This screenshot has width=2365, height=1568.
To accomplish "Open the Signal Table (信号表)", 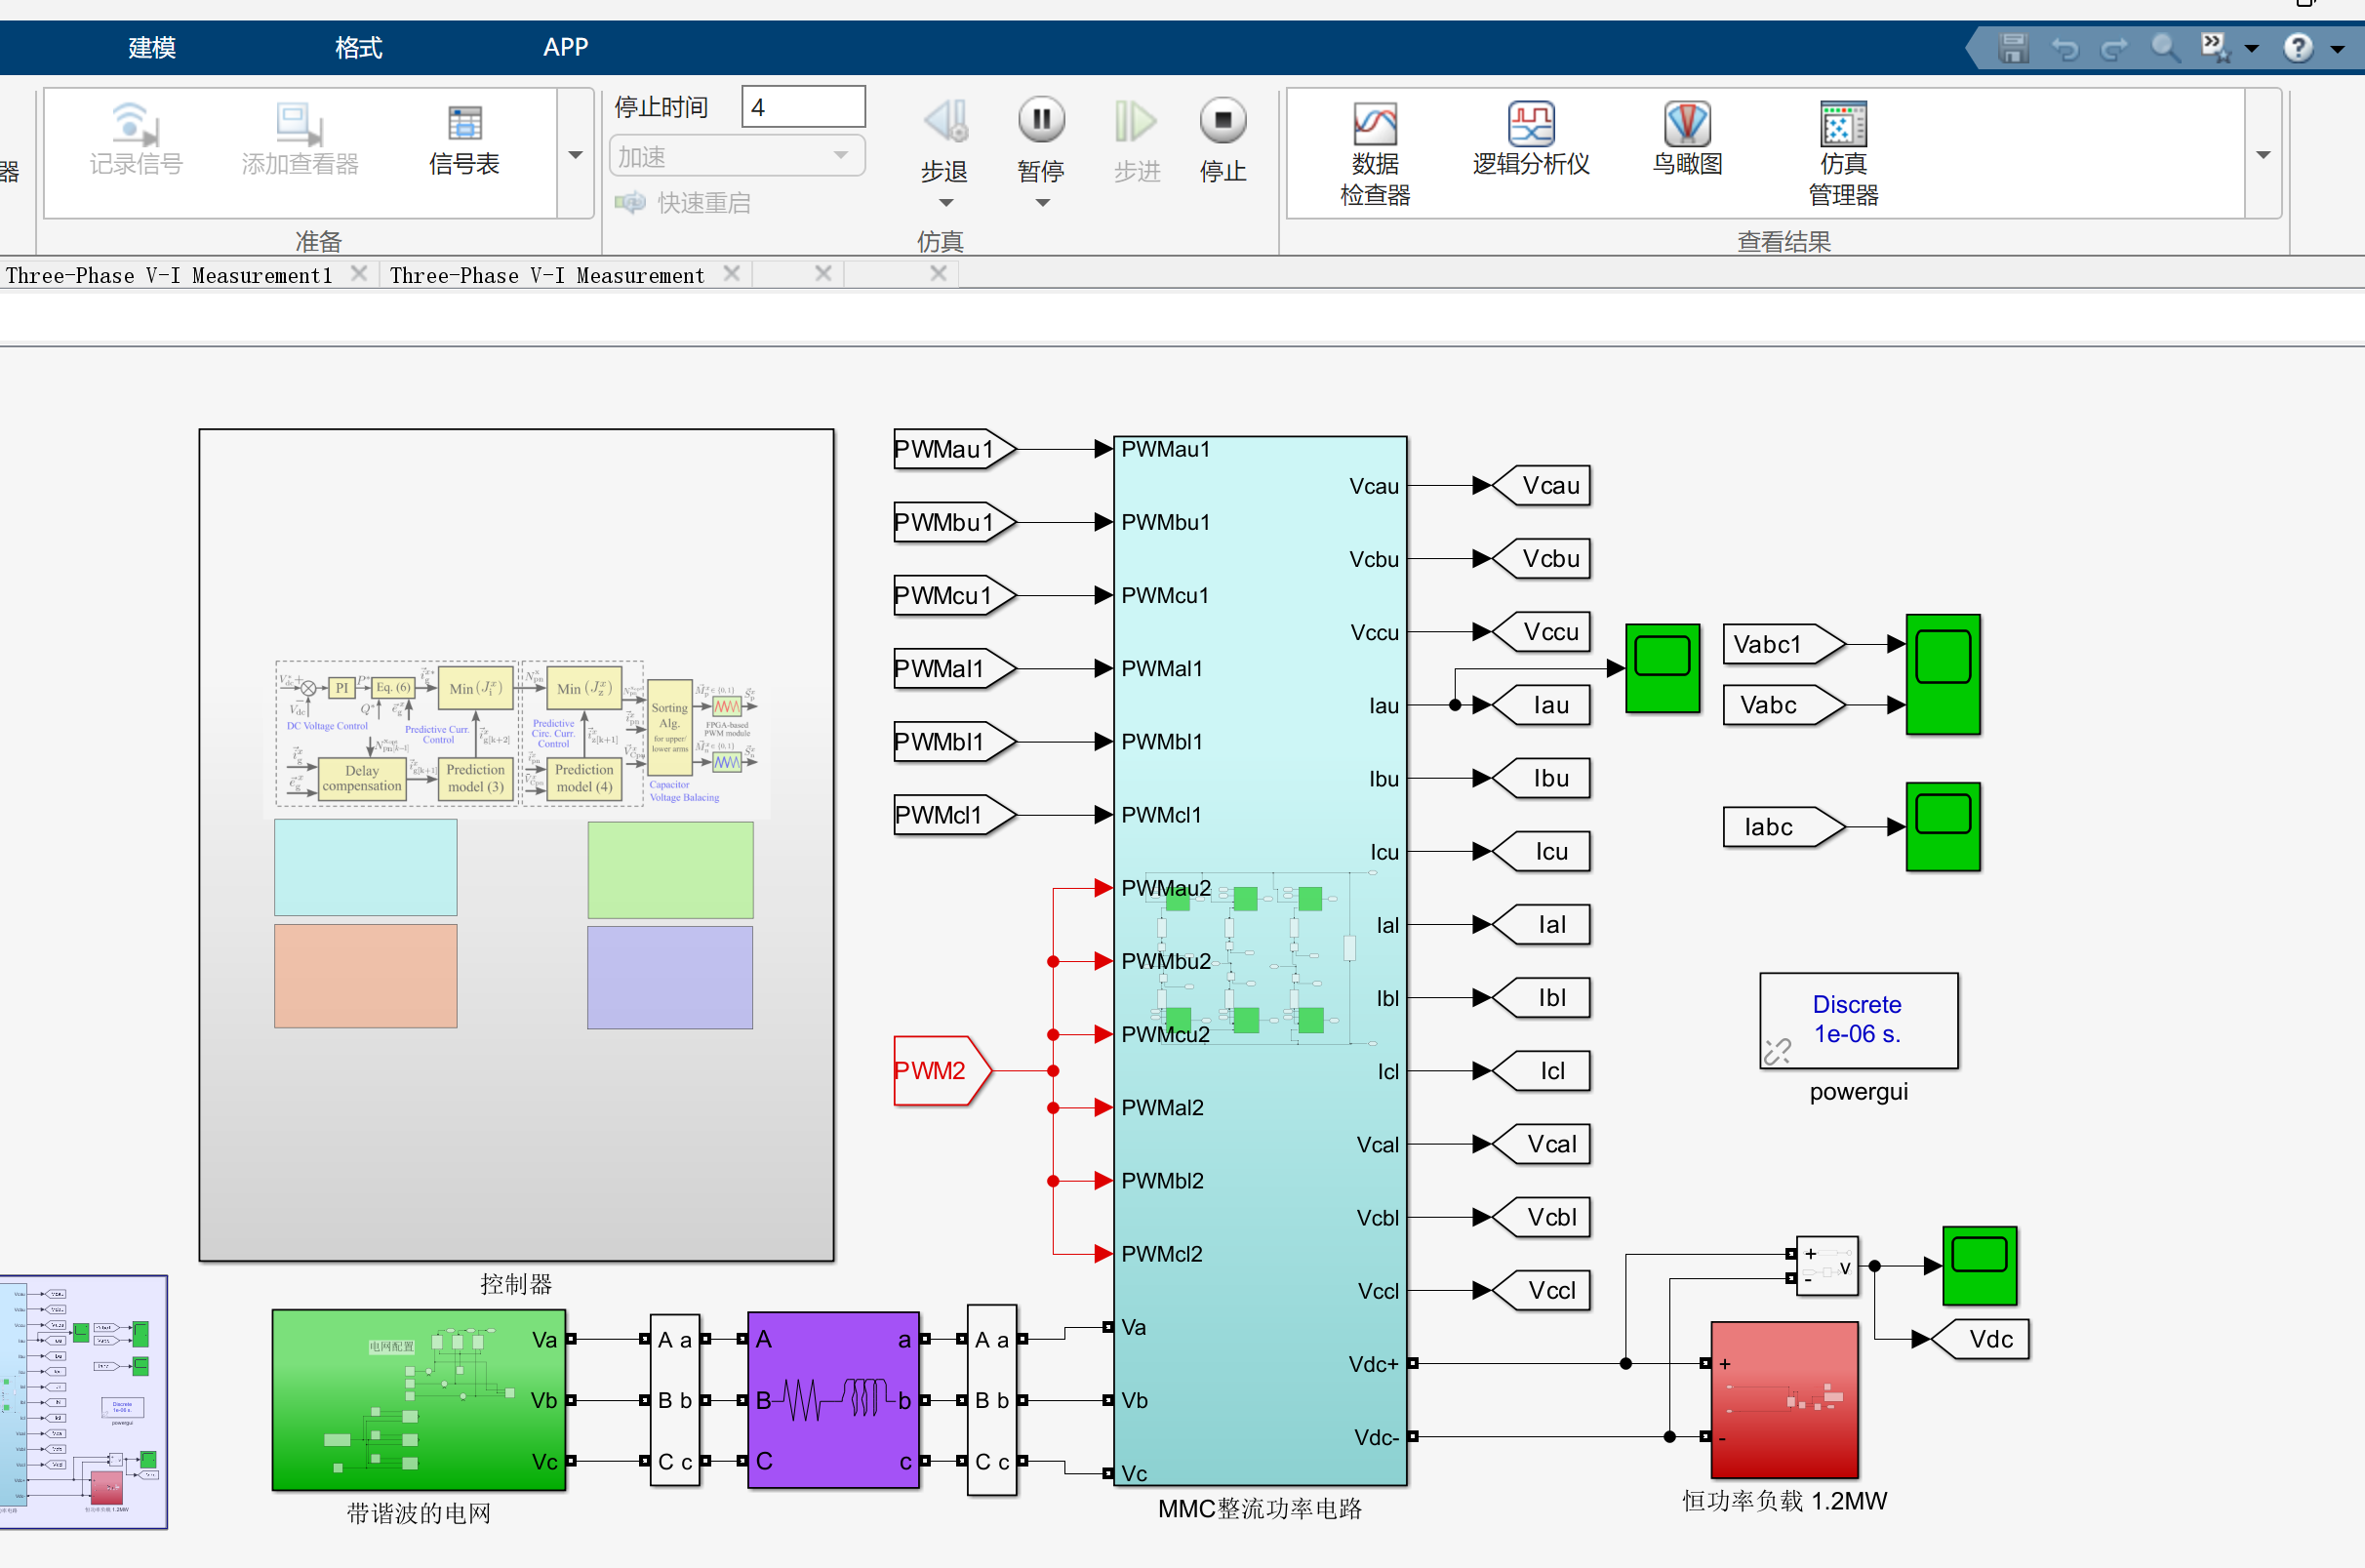I will pyautogui.click(x=464, y=138).
